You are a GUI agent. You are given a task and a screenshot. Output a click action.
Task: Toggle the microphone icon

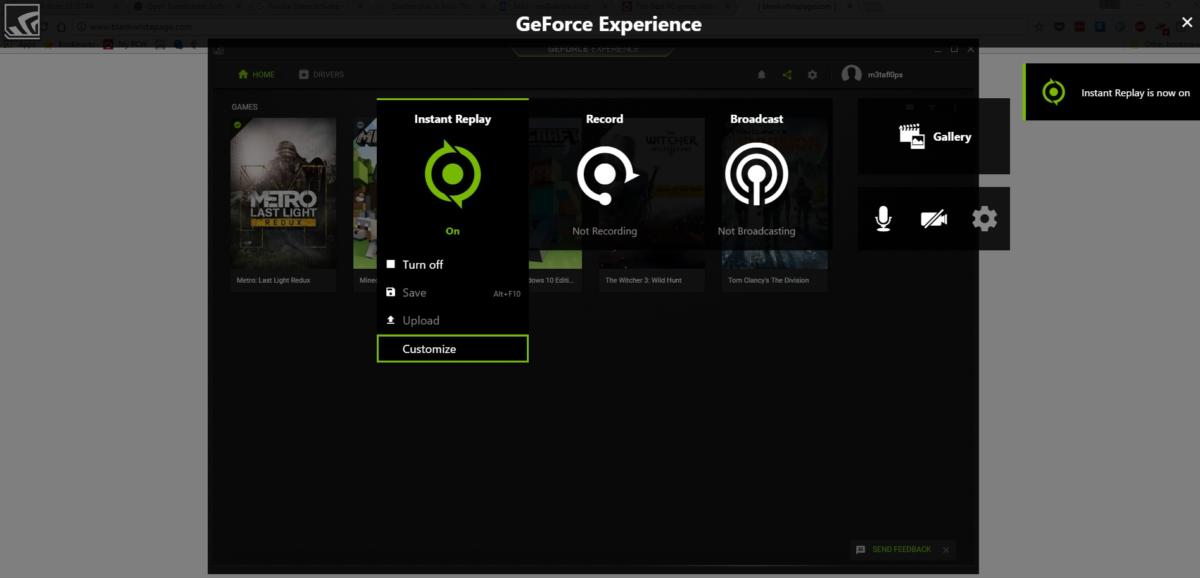[883, 219]
